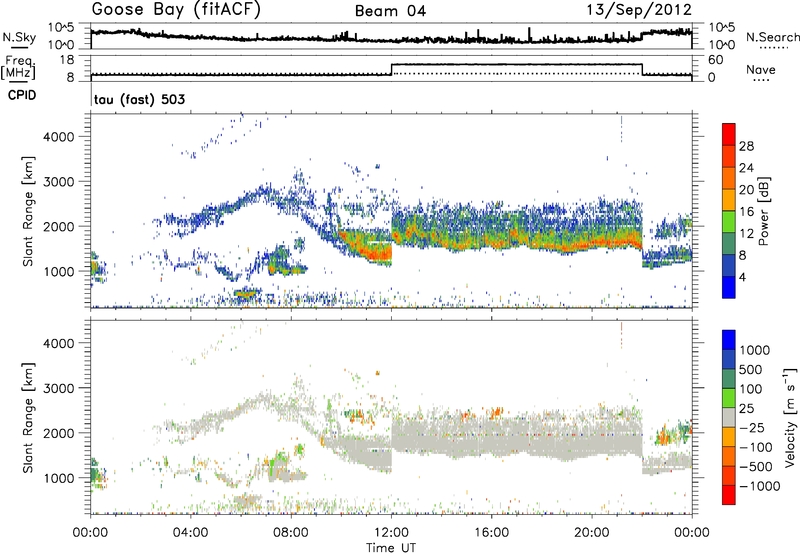Click the "-1000" label on Velocity colorbar
The width and height of the screenshot is (800, 554).
click(x=760, y=486)
